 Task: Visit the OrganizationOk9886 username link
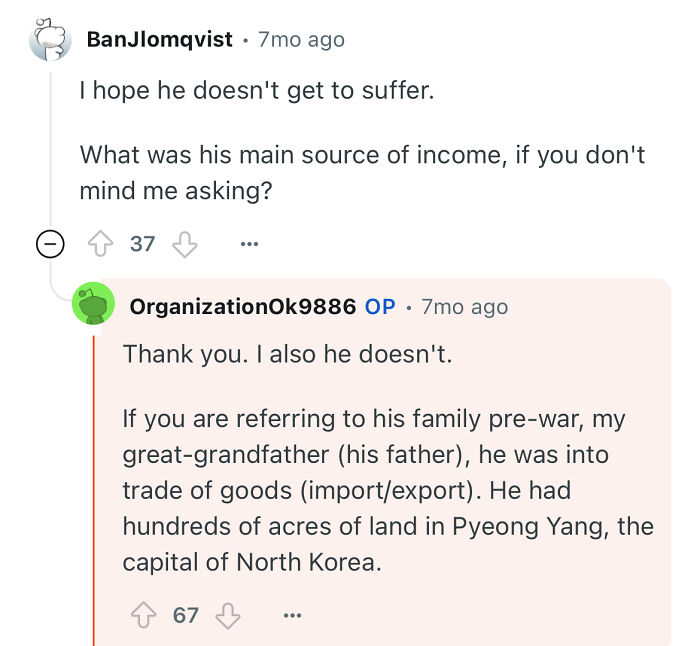point(243,307)
